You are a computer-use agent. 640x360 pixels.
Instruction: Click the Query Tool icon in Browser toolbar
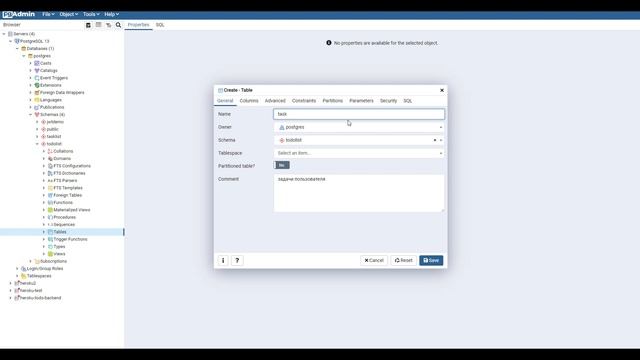click(x=88, y=25)
